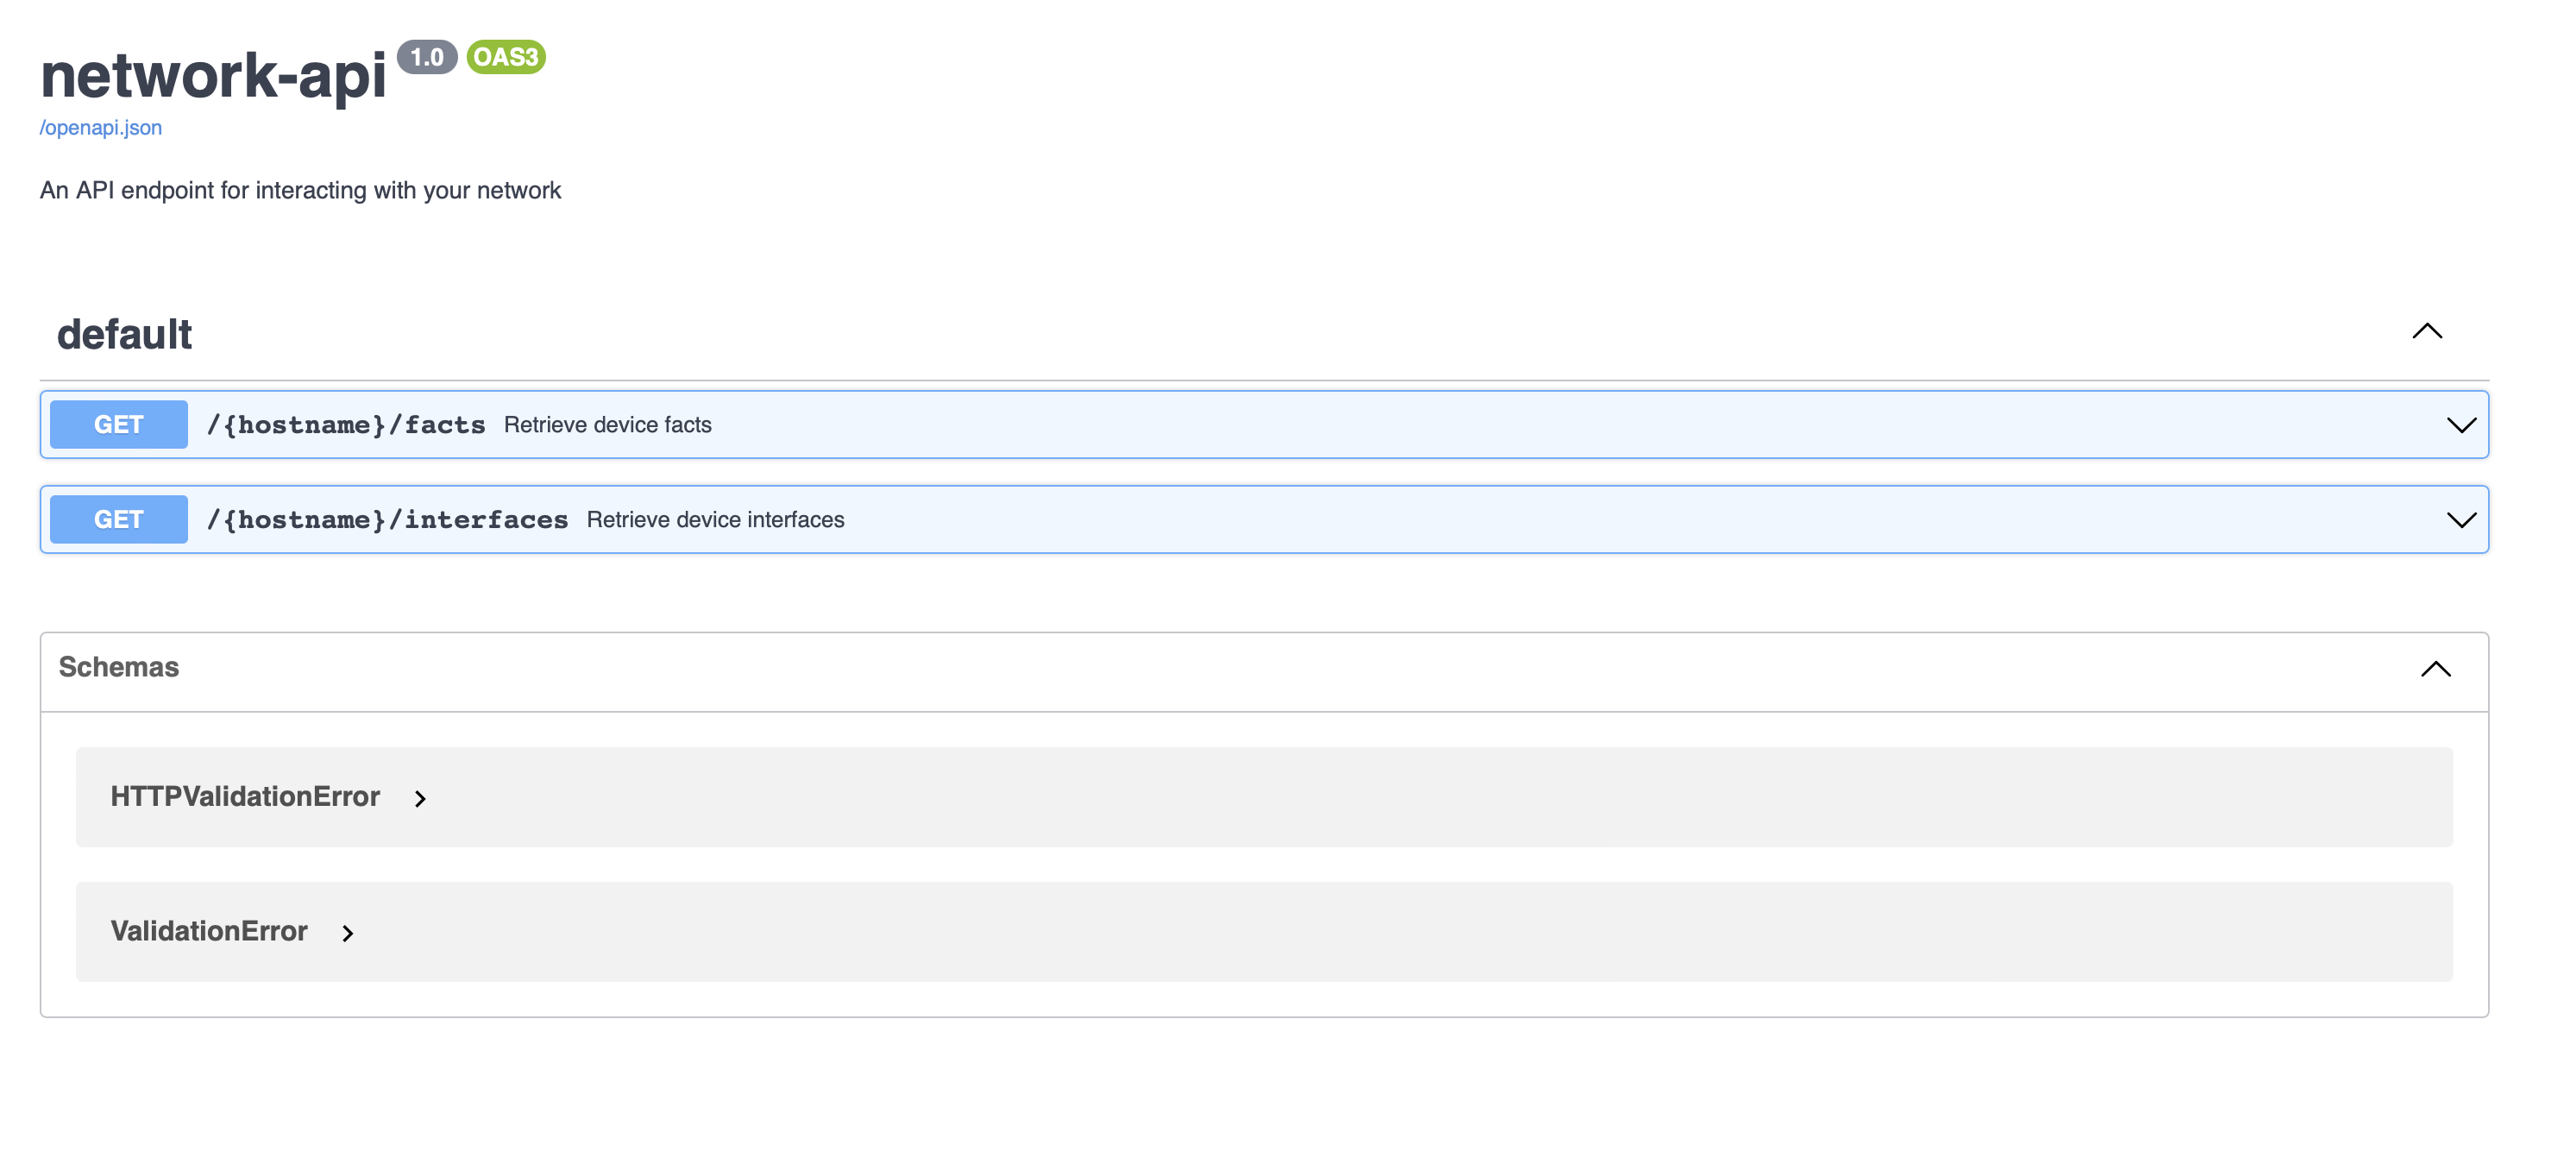Click Retrieve device interfaces summary

point(715,520)
